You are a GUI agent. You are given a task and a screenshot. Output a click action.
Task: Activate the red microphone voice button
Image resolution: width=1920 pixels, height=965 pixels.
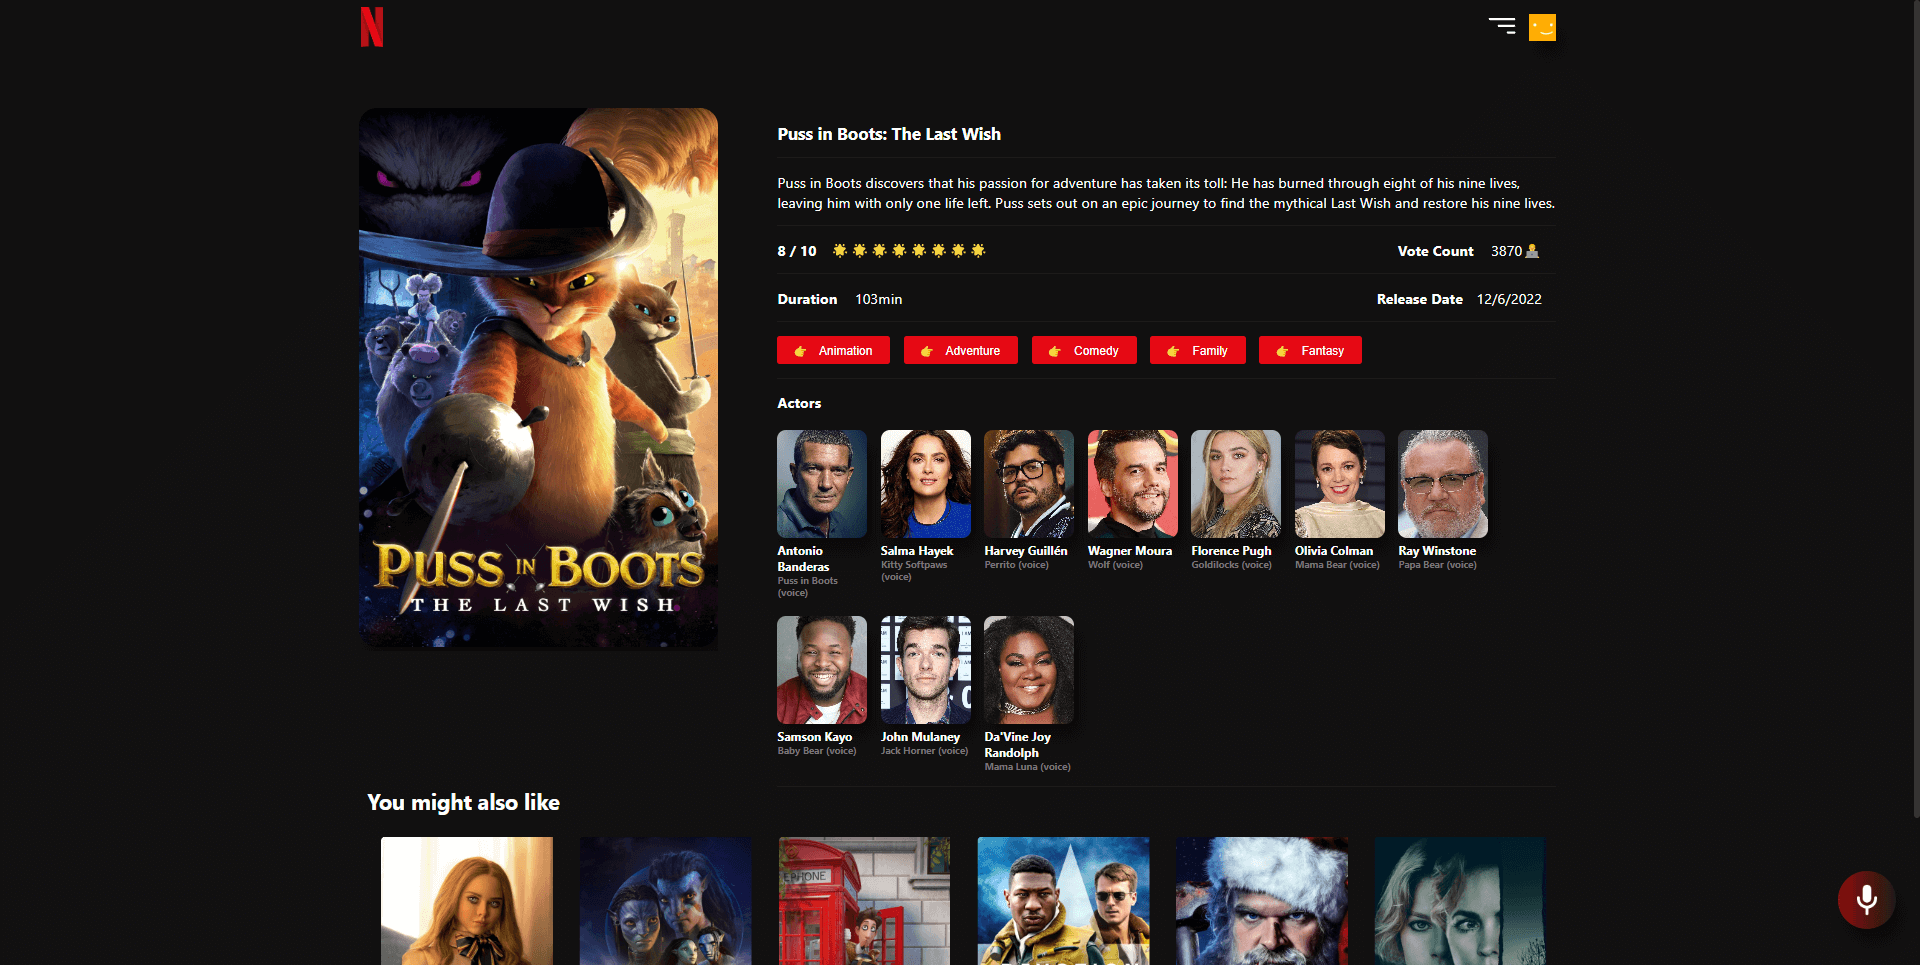tap(1865, 900)
